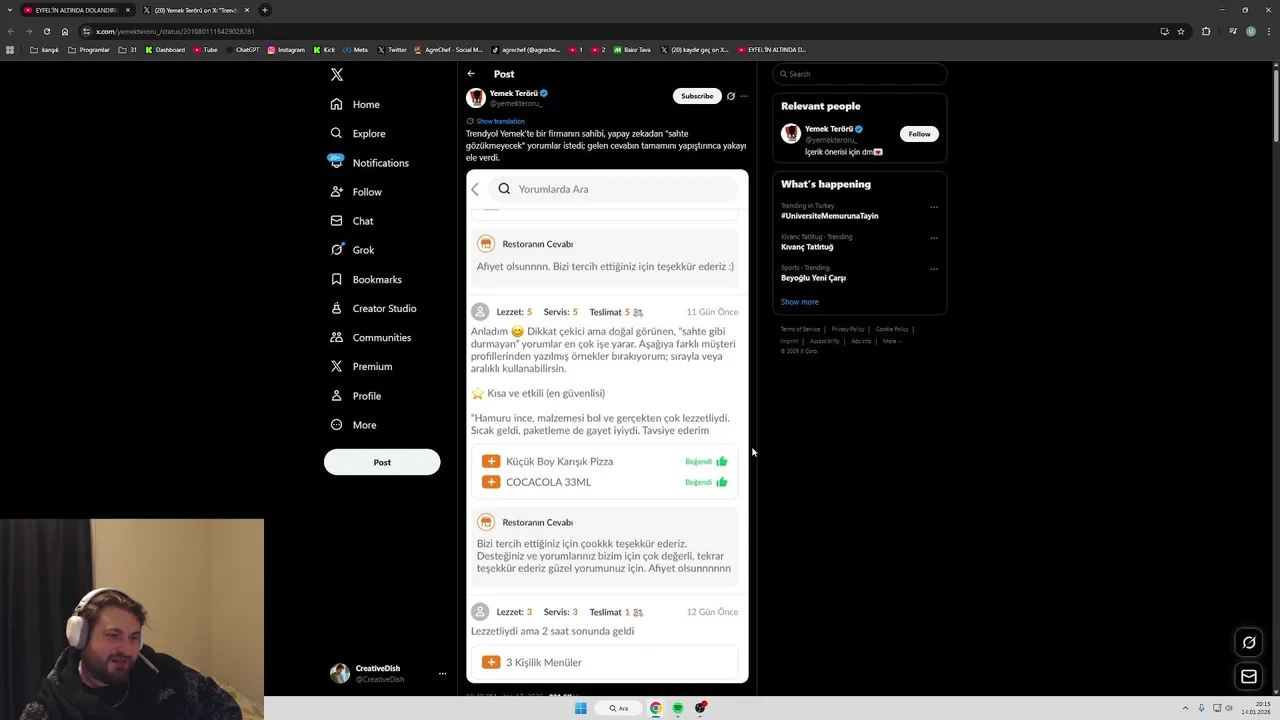Viewport: 1280px width, 720px height.
Task: Open Privacy Policy footer link
Action: (848, 329)
